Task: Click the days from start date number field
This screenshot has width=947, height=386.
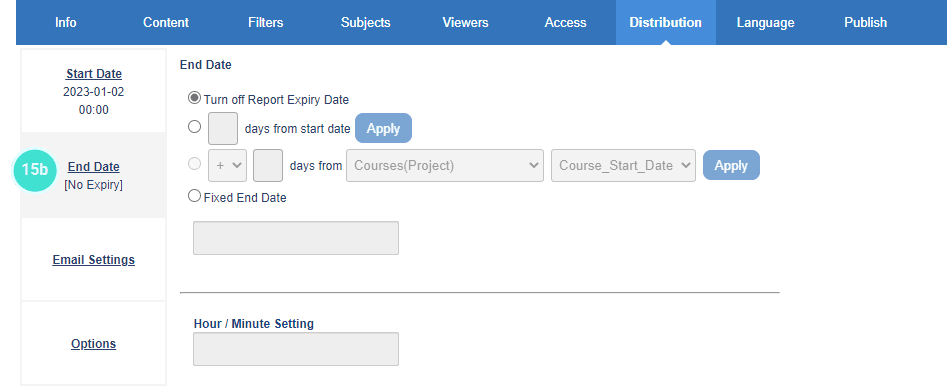Action: click(x=223, y=128)
